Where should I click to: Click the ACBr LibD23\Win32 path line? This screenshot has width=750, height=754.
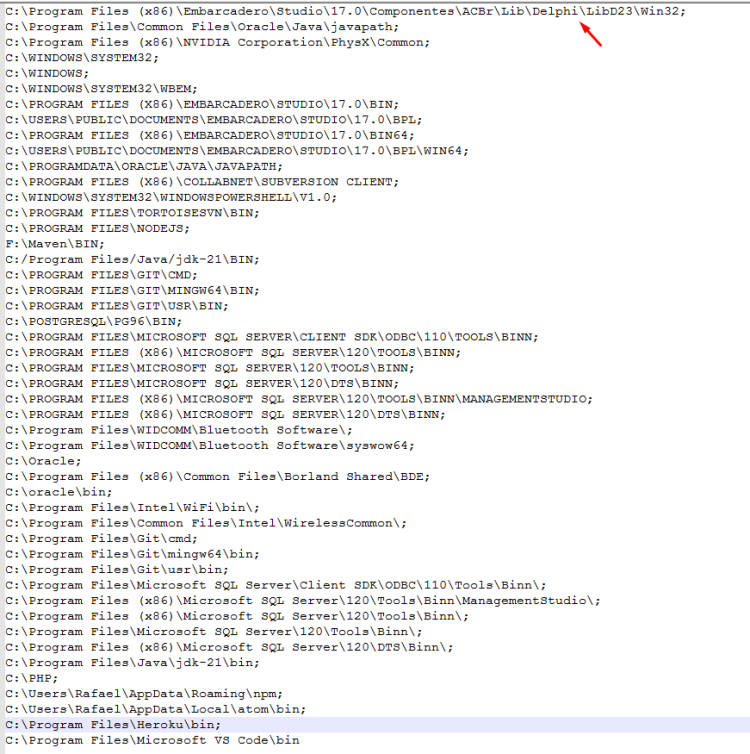[x=345, y=11]
